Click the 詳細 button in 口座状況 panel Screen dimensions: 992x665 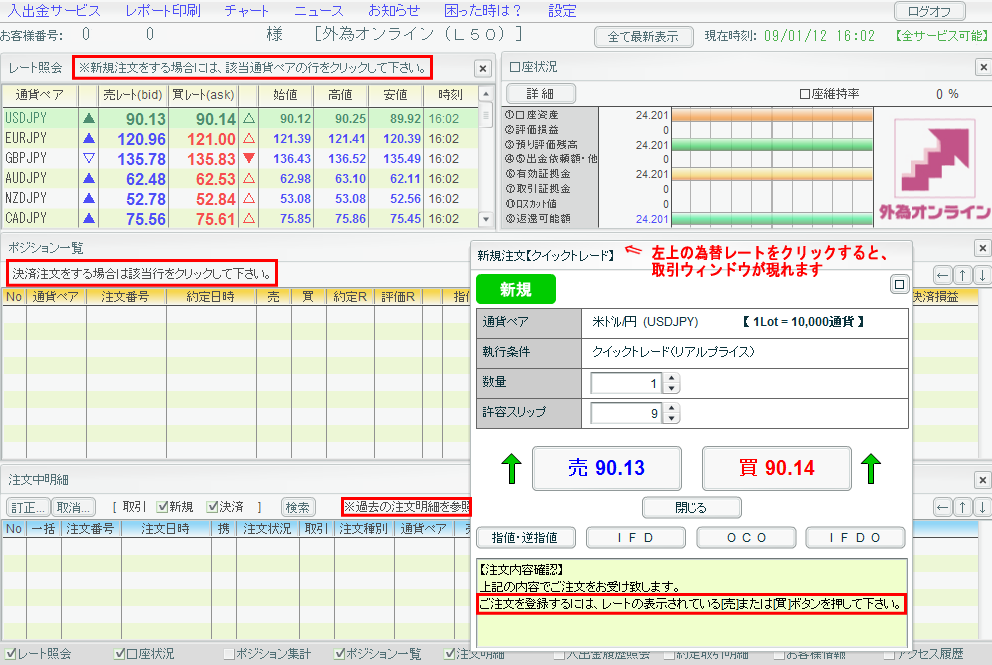pyautogui.click(x=540, y=94)
